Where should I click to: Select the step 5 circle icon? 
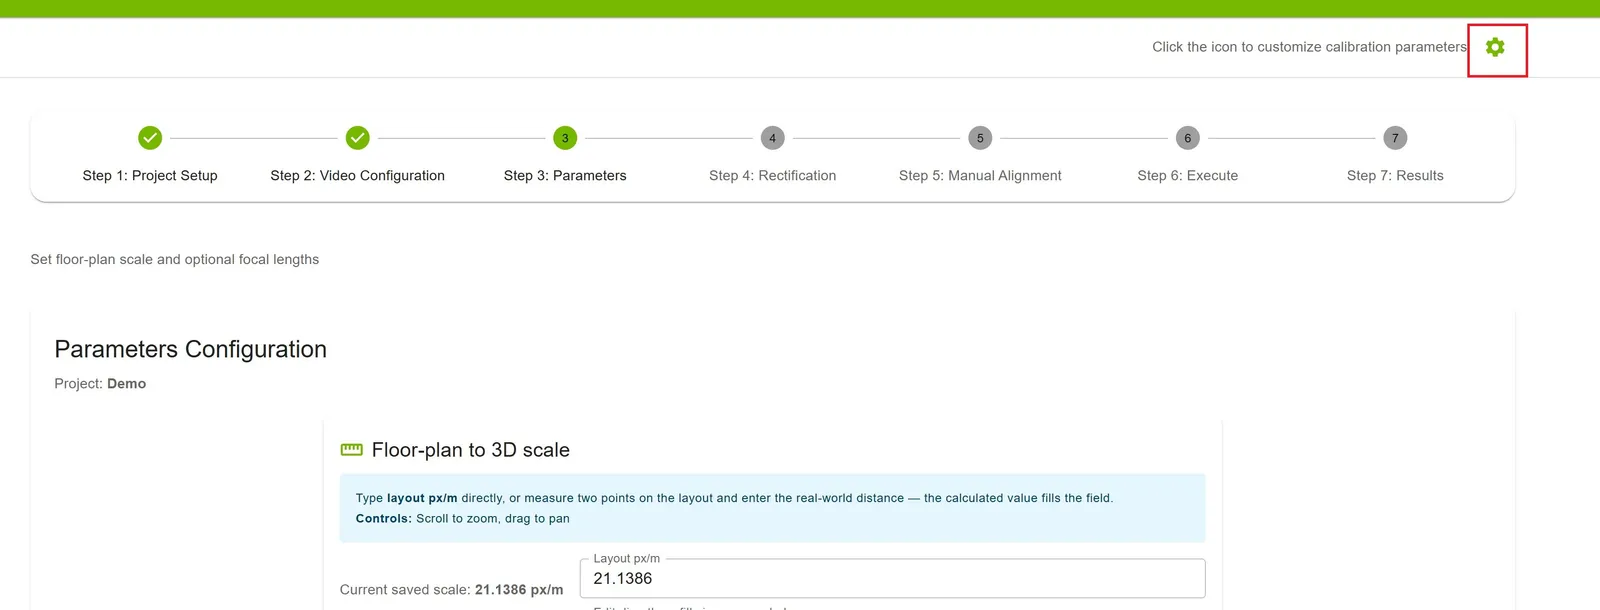point(980,138)
